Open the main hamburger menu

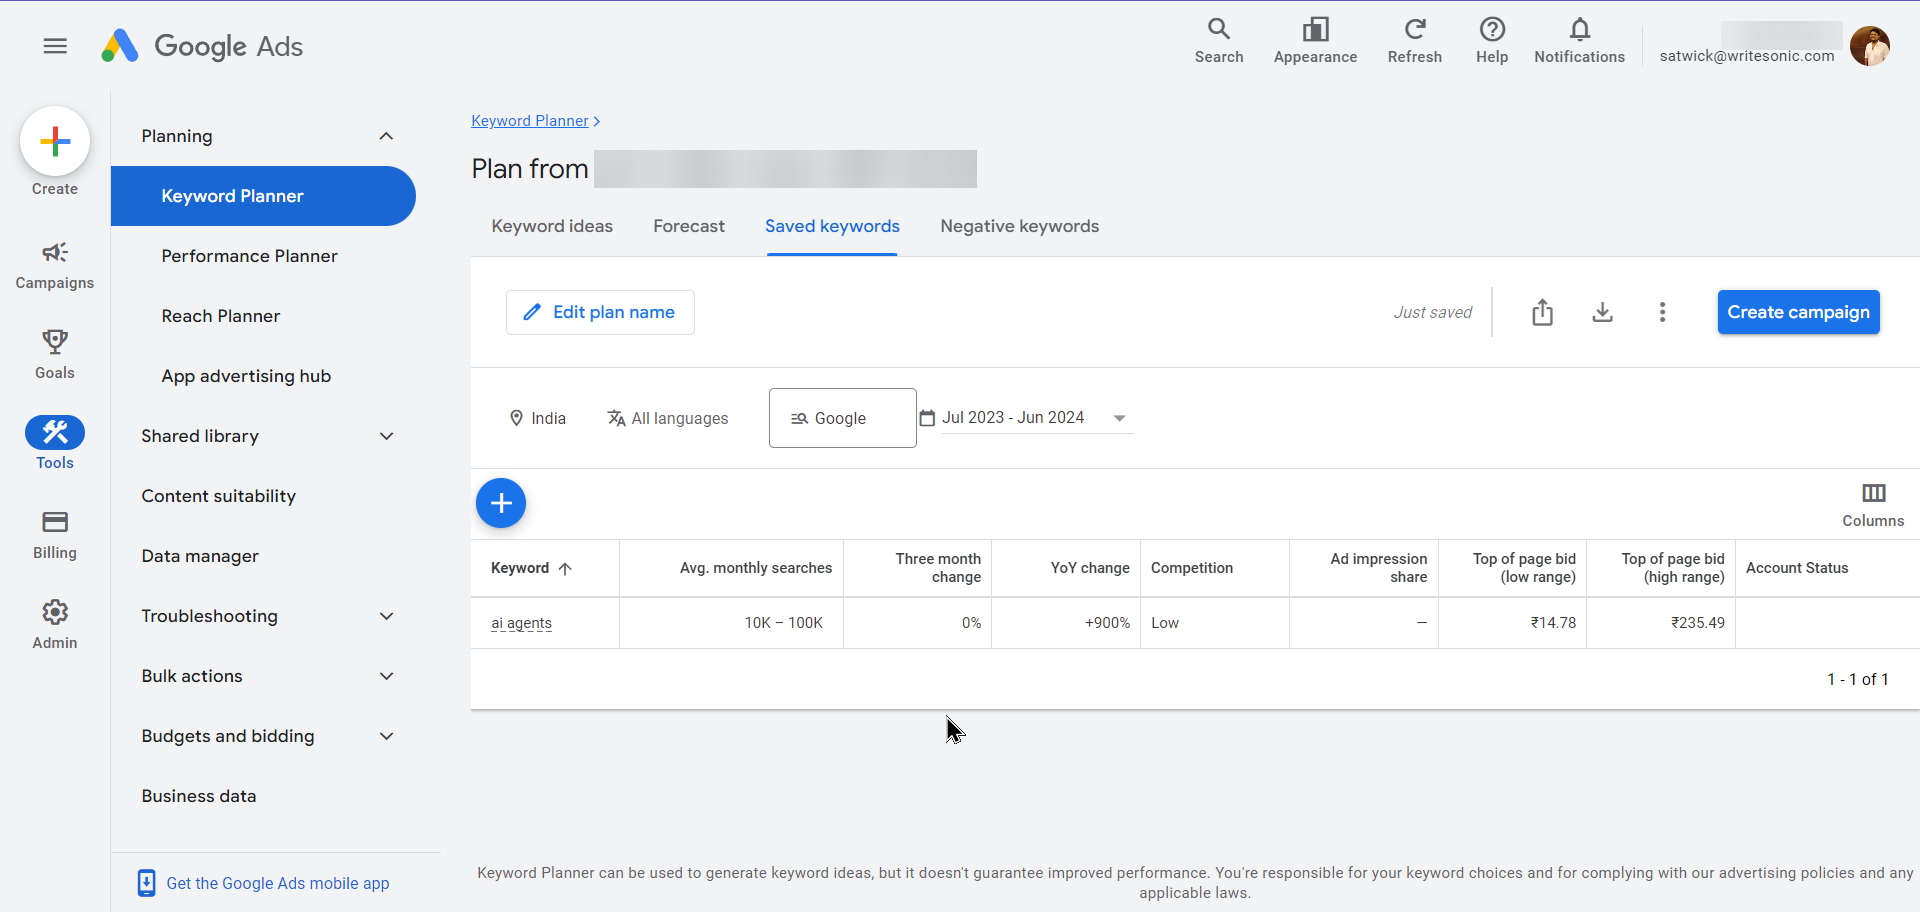(x=55, y=46)
